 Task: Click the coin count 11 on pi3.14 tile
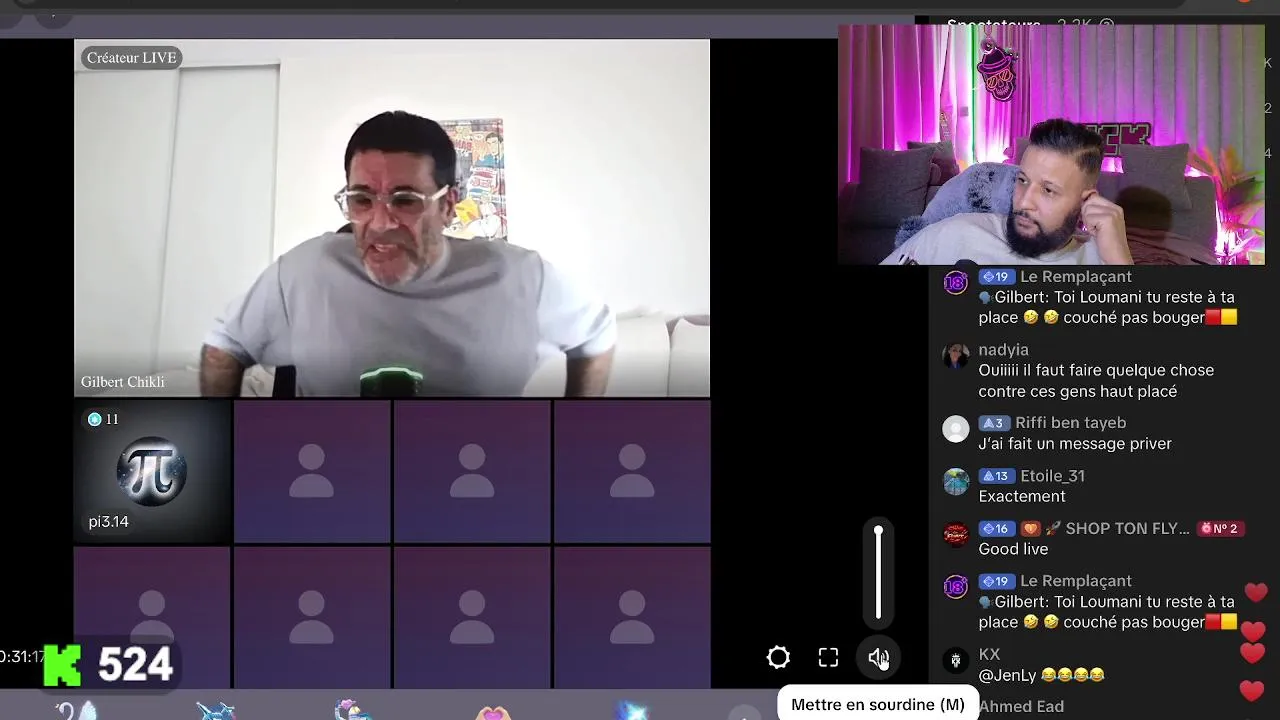pyautogui.click(x=103, y=419)
